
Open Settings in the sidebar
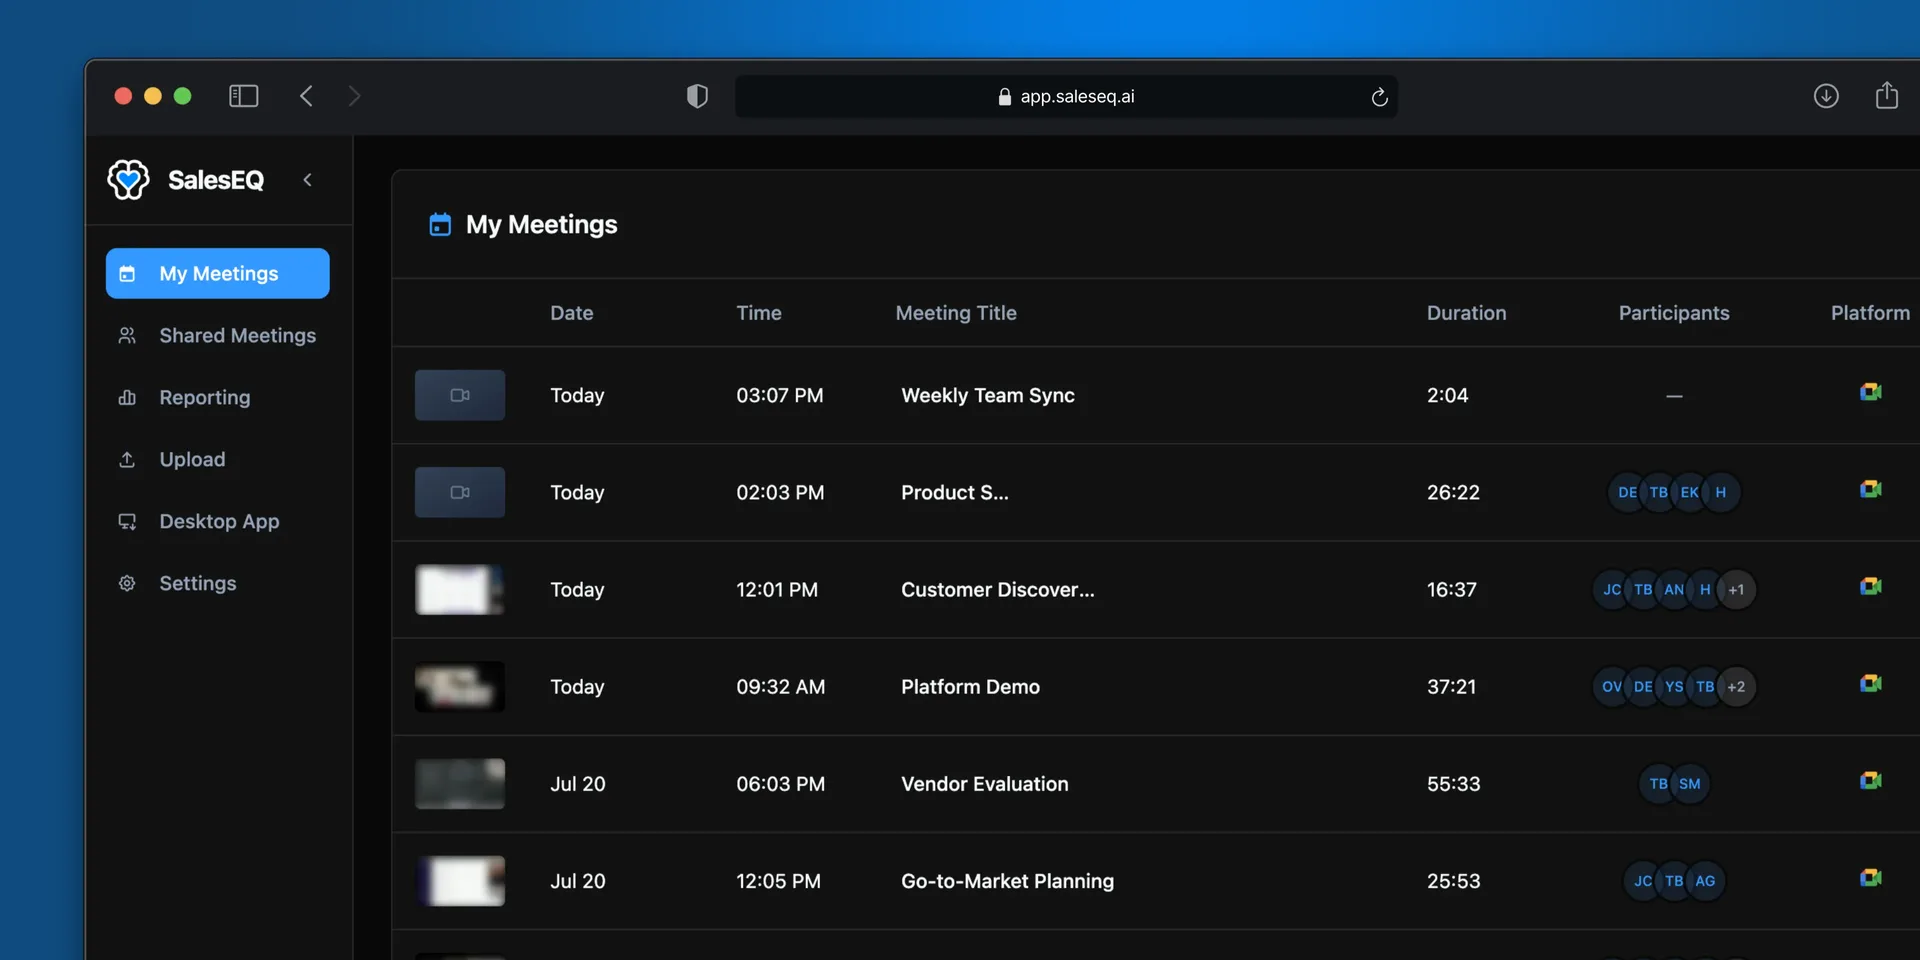218,583
